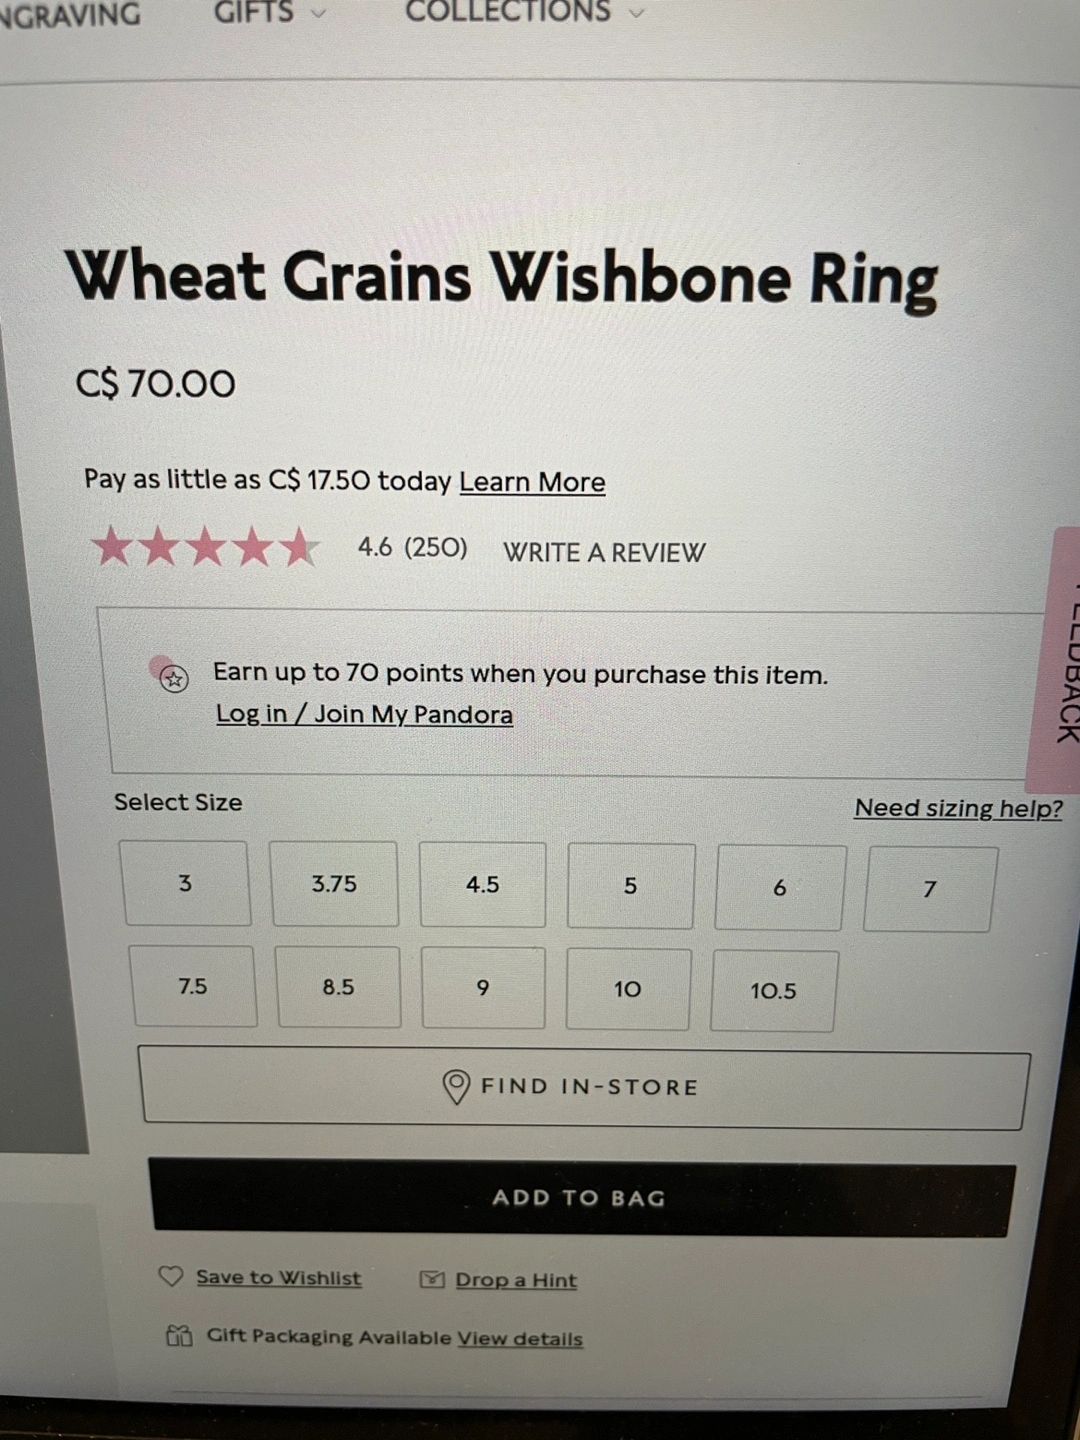The image size is (1080, 1440).
Task: Open the Learn More payment link
Action: pyautogui.click(x=532, y=482)
